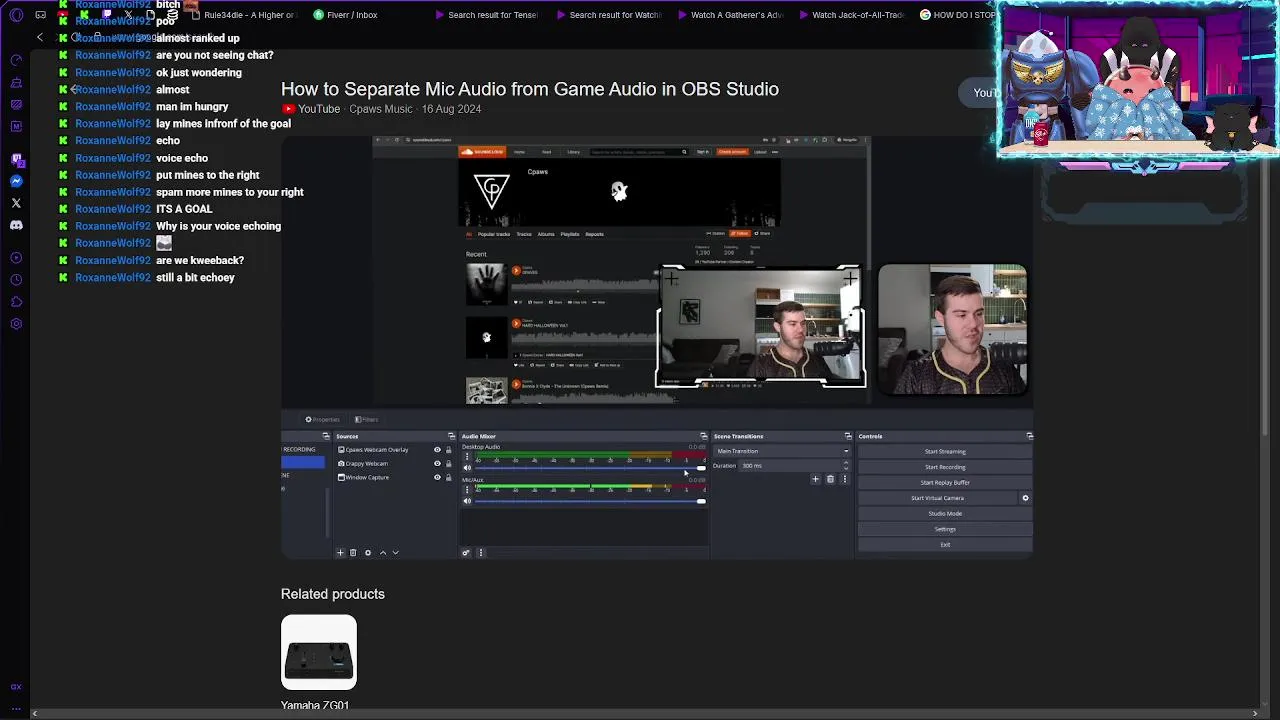
Task: Open browser settings gear in the sidebar
Action: coord(16,324)
